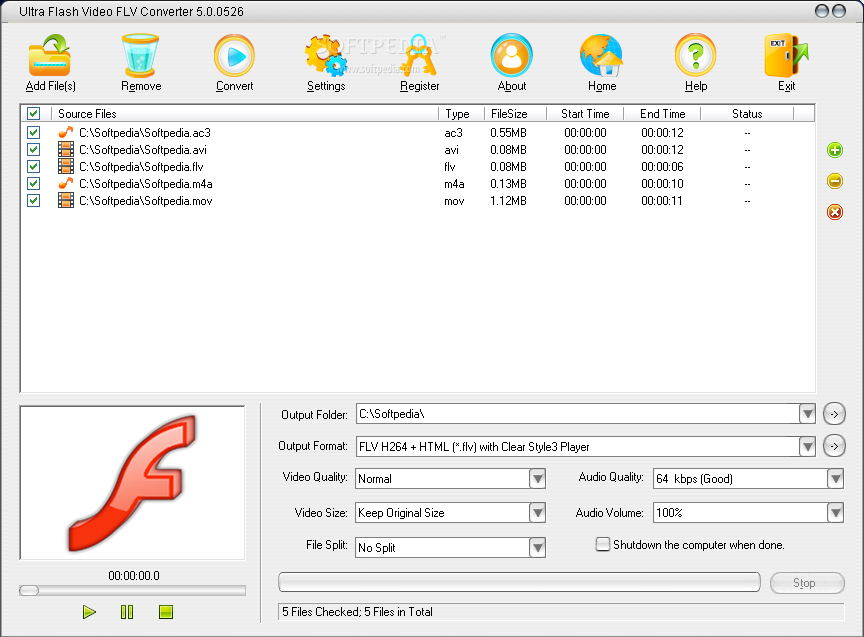Sort by End Time column header

tap(662, 114)
